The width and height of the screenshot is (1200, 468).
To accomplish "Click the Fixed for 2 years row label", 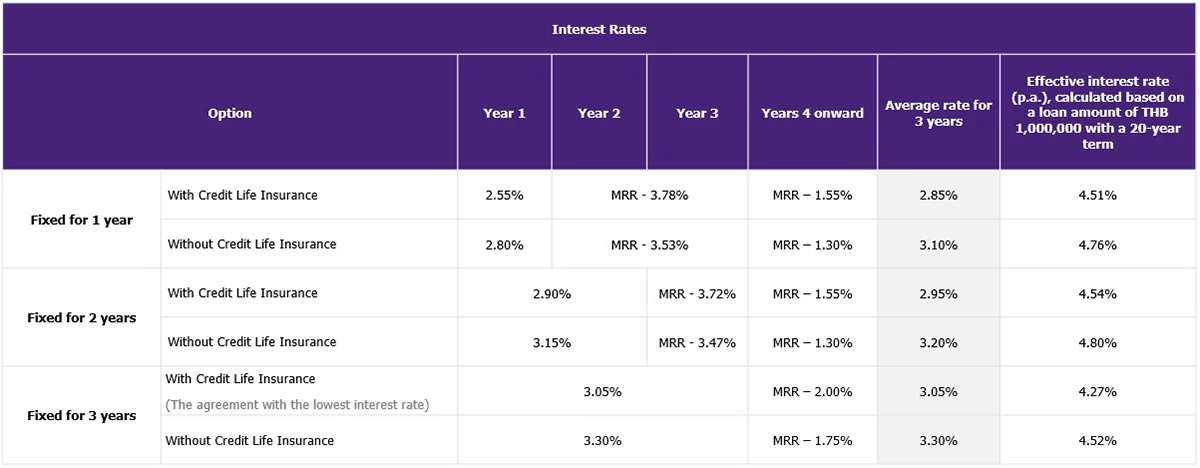I will tap(81, 318).
